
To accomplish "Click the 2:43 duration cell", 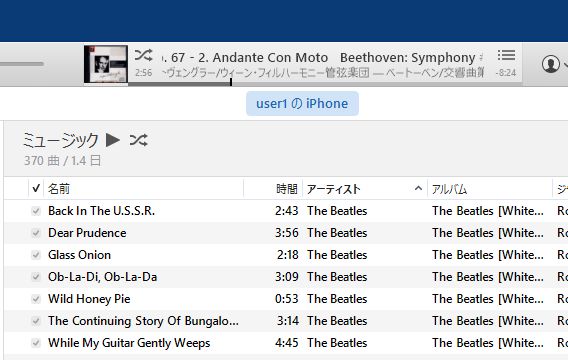I will pos(287,211).
